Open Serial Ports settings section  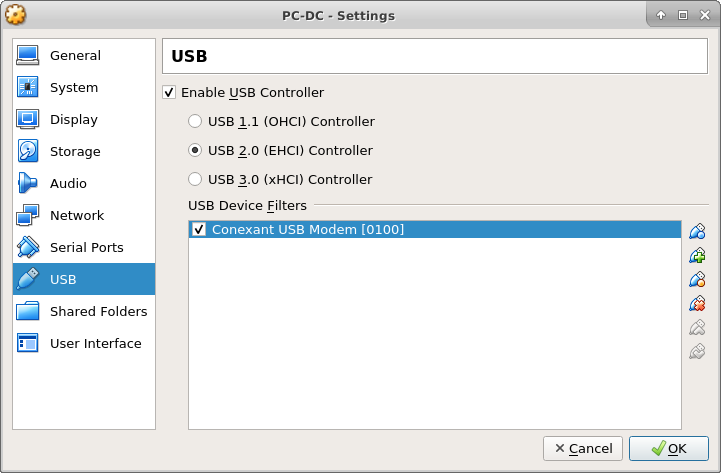(x=84, y=247)
